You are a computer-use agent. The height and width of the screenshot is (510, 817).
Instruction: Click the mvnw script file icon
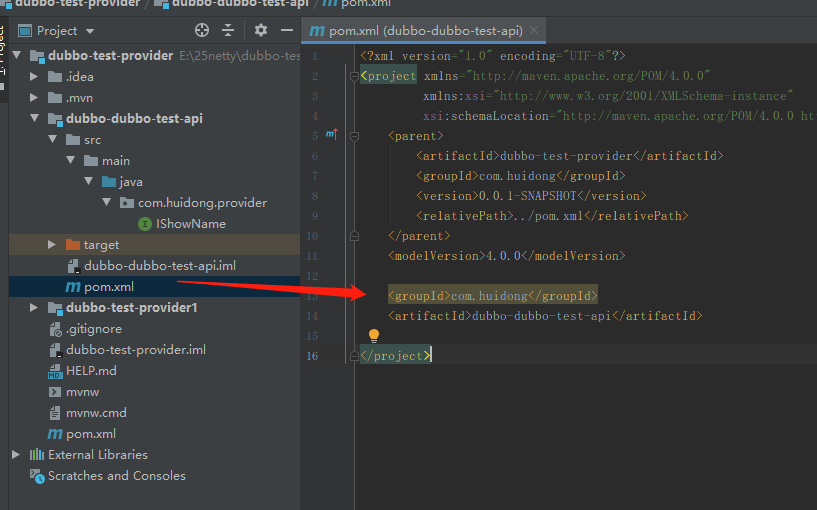click(55, 392)
